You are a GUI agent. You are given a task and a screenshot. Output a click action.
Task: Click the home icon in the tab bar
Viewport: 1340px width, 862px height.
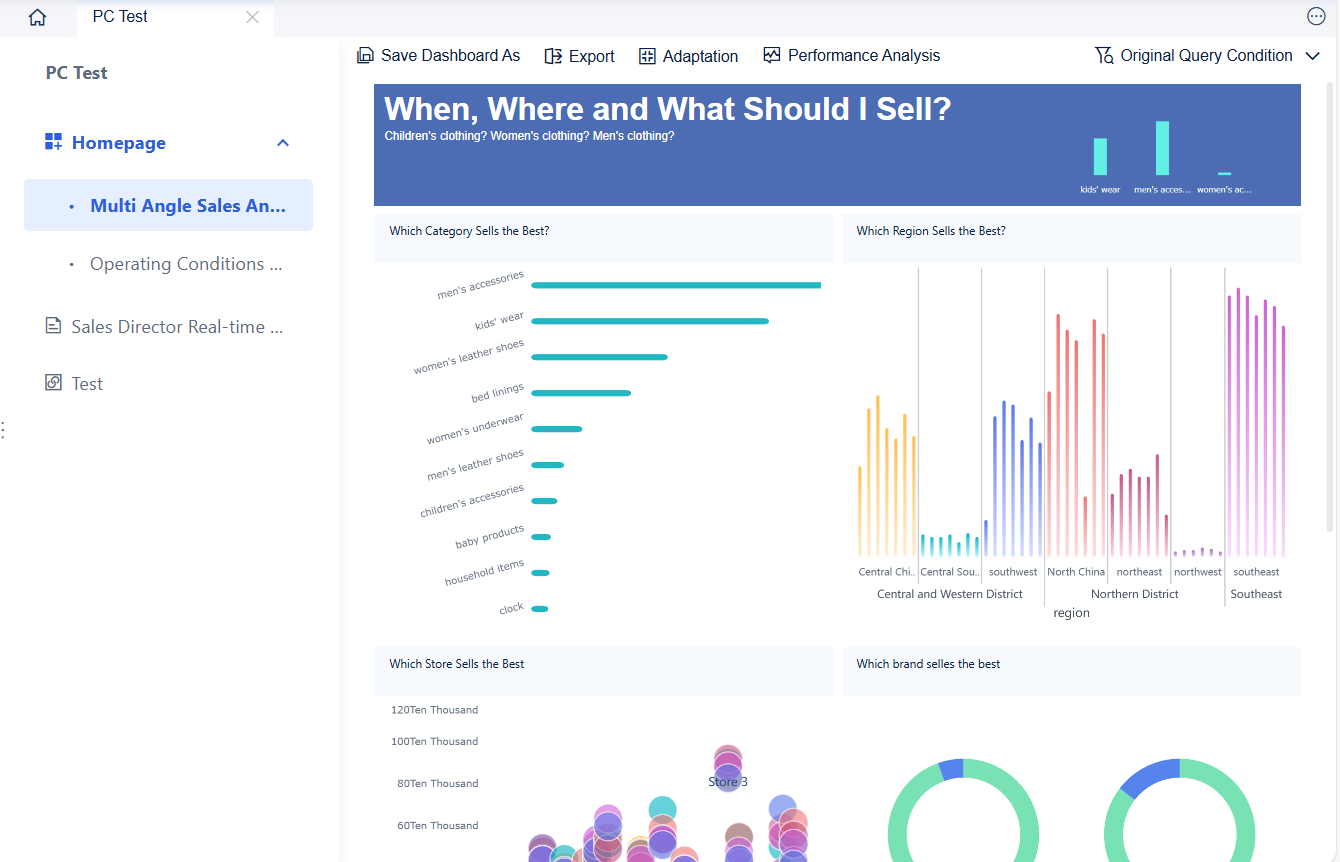coord(37,17)
